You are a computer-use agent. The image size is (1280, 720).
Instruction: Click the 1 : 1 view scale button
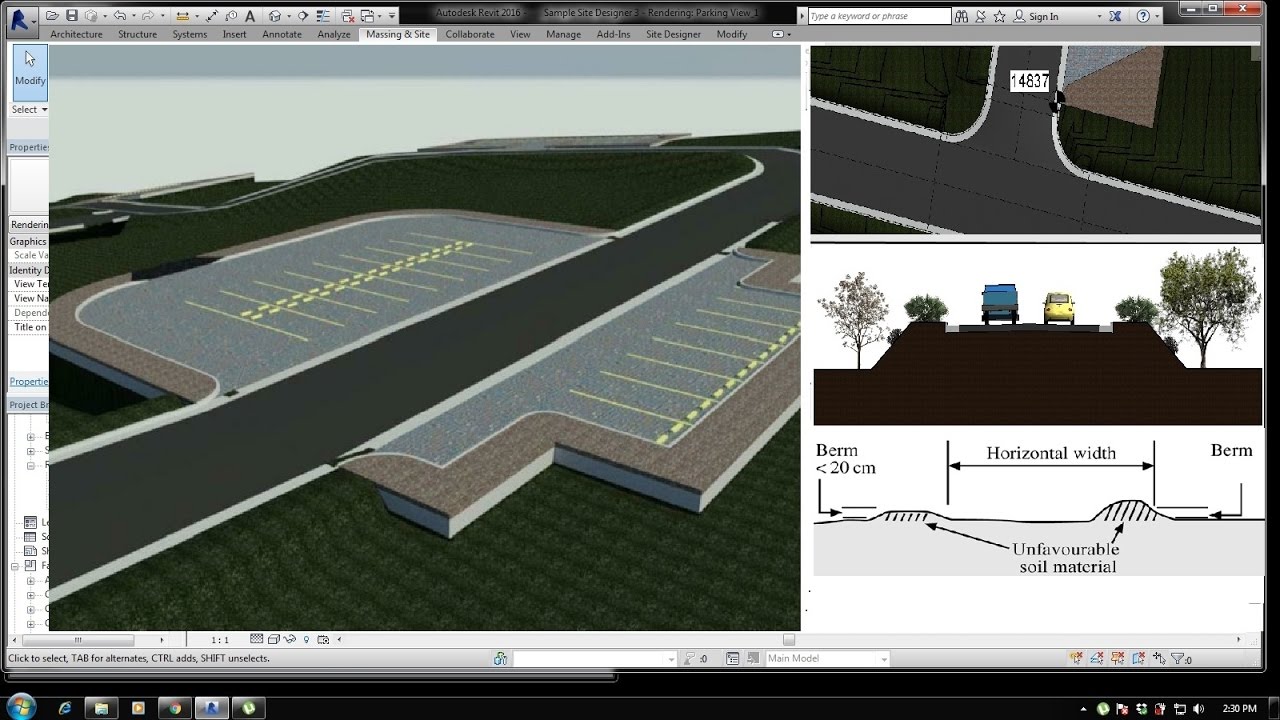(x=220, y=639)
